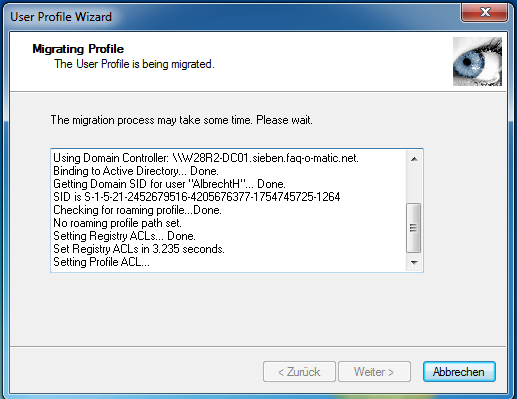
Task: Select the 'Setting Registry ACLs... Done' line
Action: 124,236
